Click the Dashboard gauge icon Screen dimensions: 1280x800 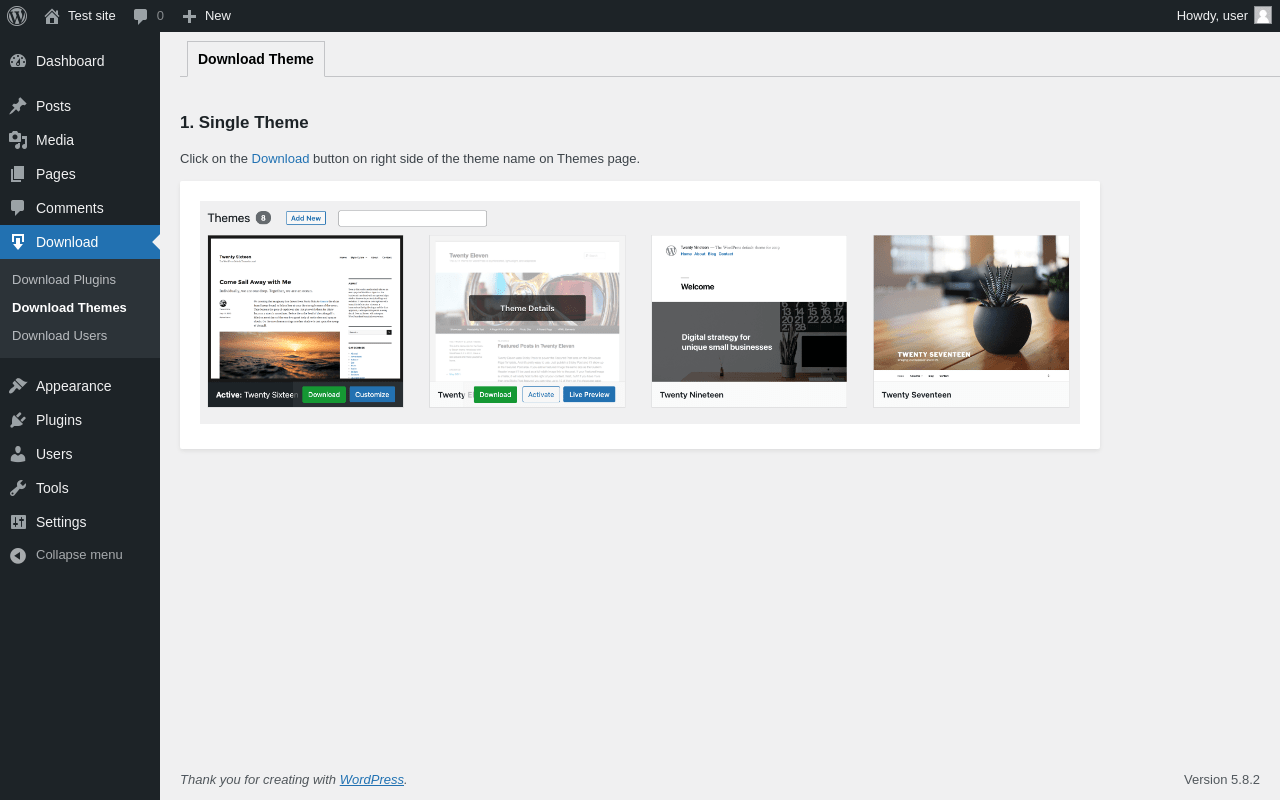(x=18, y=61)
